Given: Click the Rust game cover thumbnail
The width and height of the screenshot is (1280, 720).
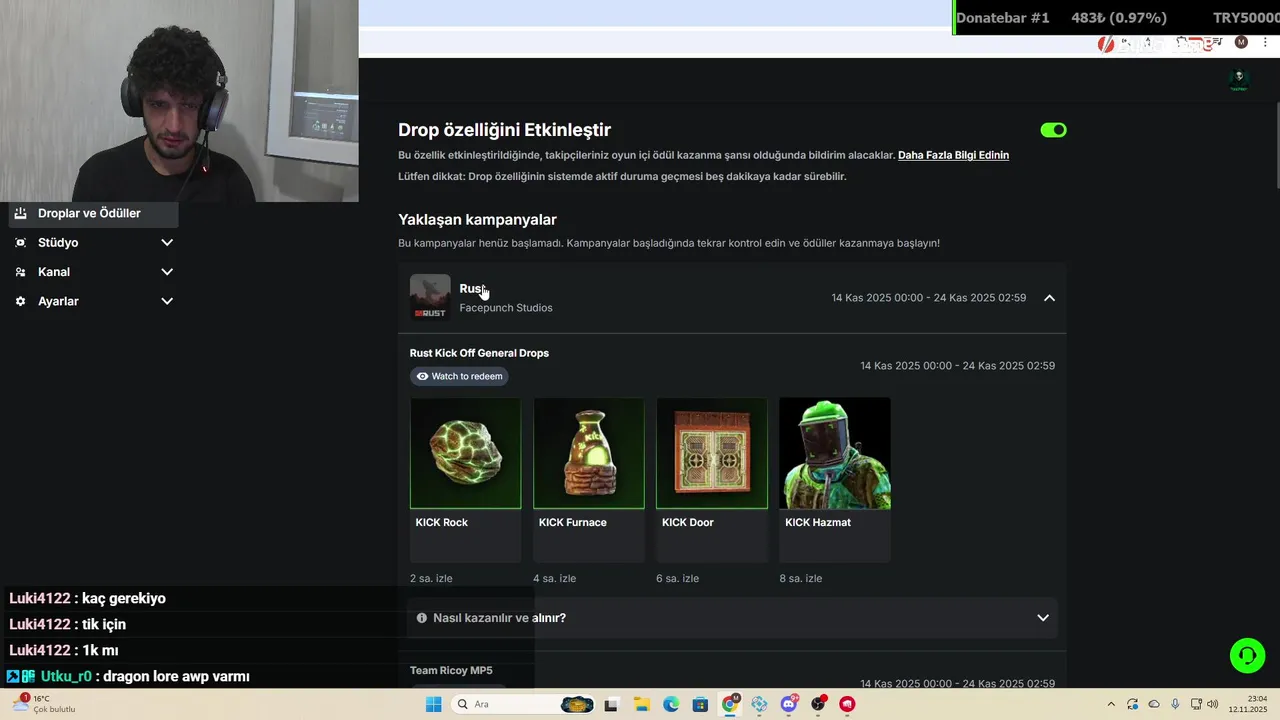Looking at the screenshot, I should click(x=430, y=297).
